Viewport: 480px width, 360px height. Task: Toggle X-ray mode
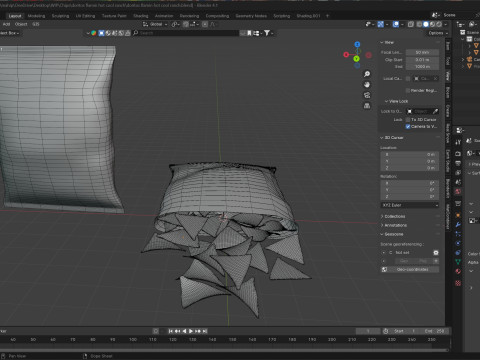(x=411, y=24)
